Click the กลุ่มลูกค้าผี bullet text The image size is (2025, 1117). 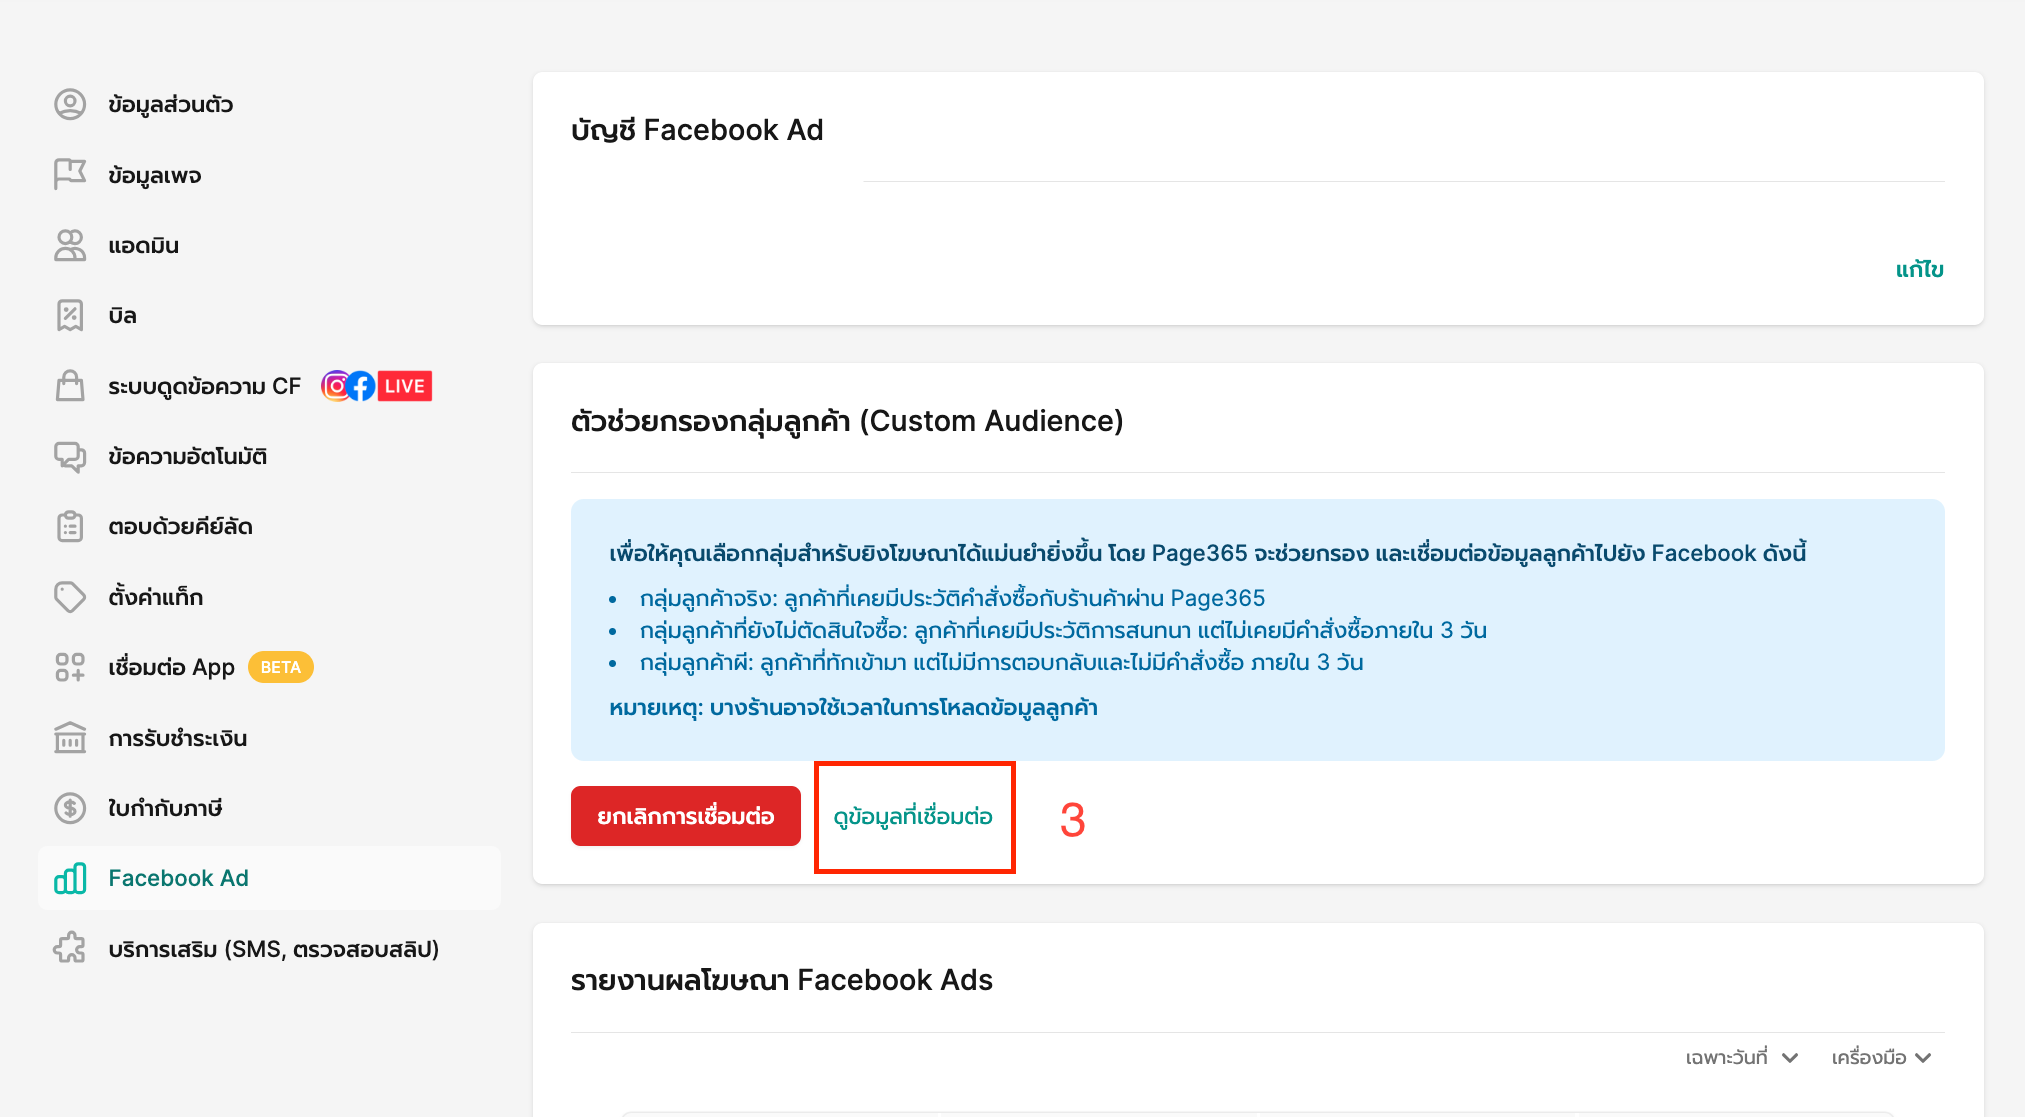[x=1001, y=662]
